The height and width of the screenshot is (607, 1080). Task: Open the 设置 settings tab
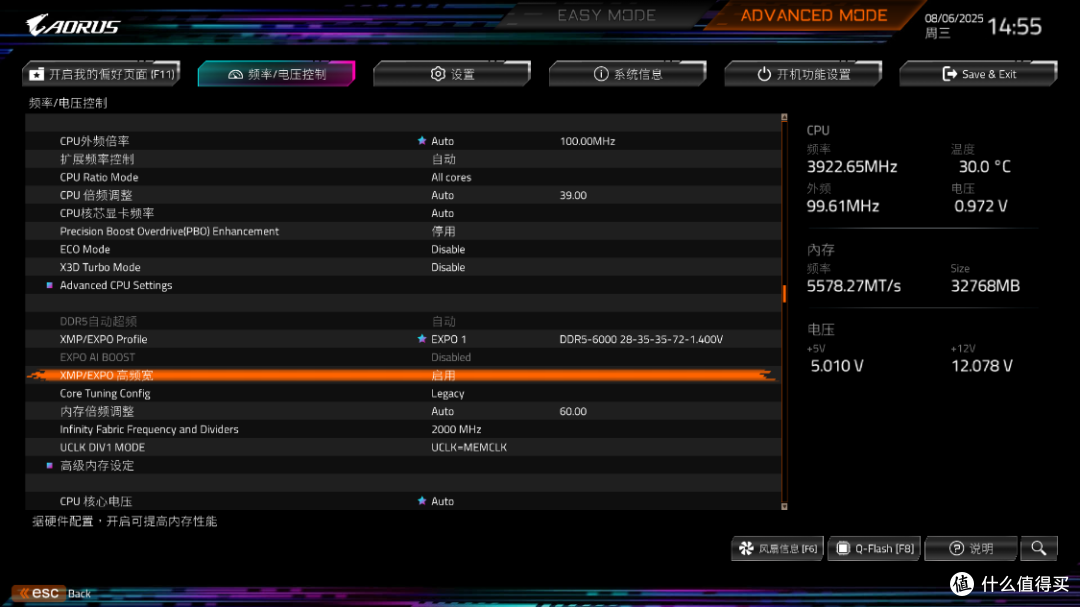tap(452, 74)
